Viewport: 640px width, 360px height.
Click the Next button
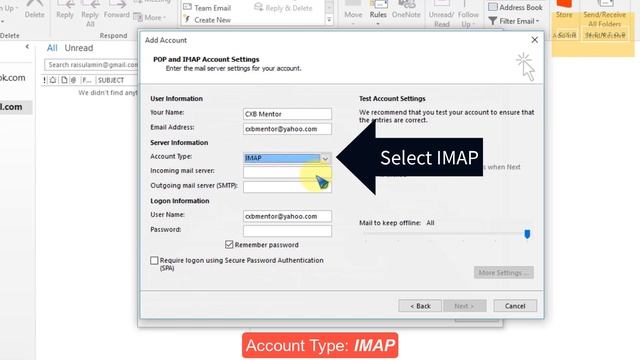tap(464, 306)
